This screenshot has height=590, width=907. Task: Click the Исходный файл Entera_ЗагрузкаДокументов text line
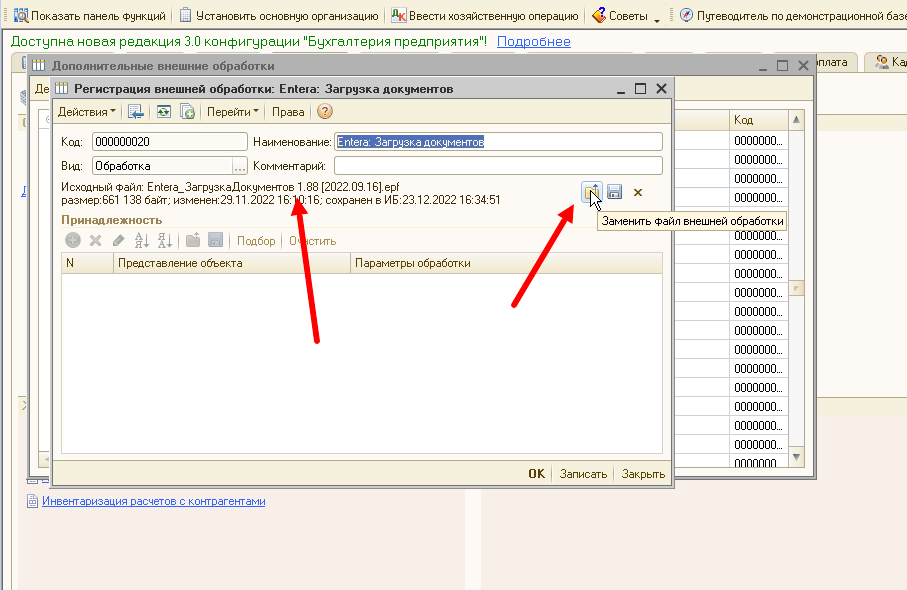click(x=230, y=187)
